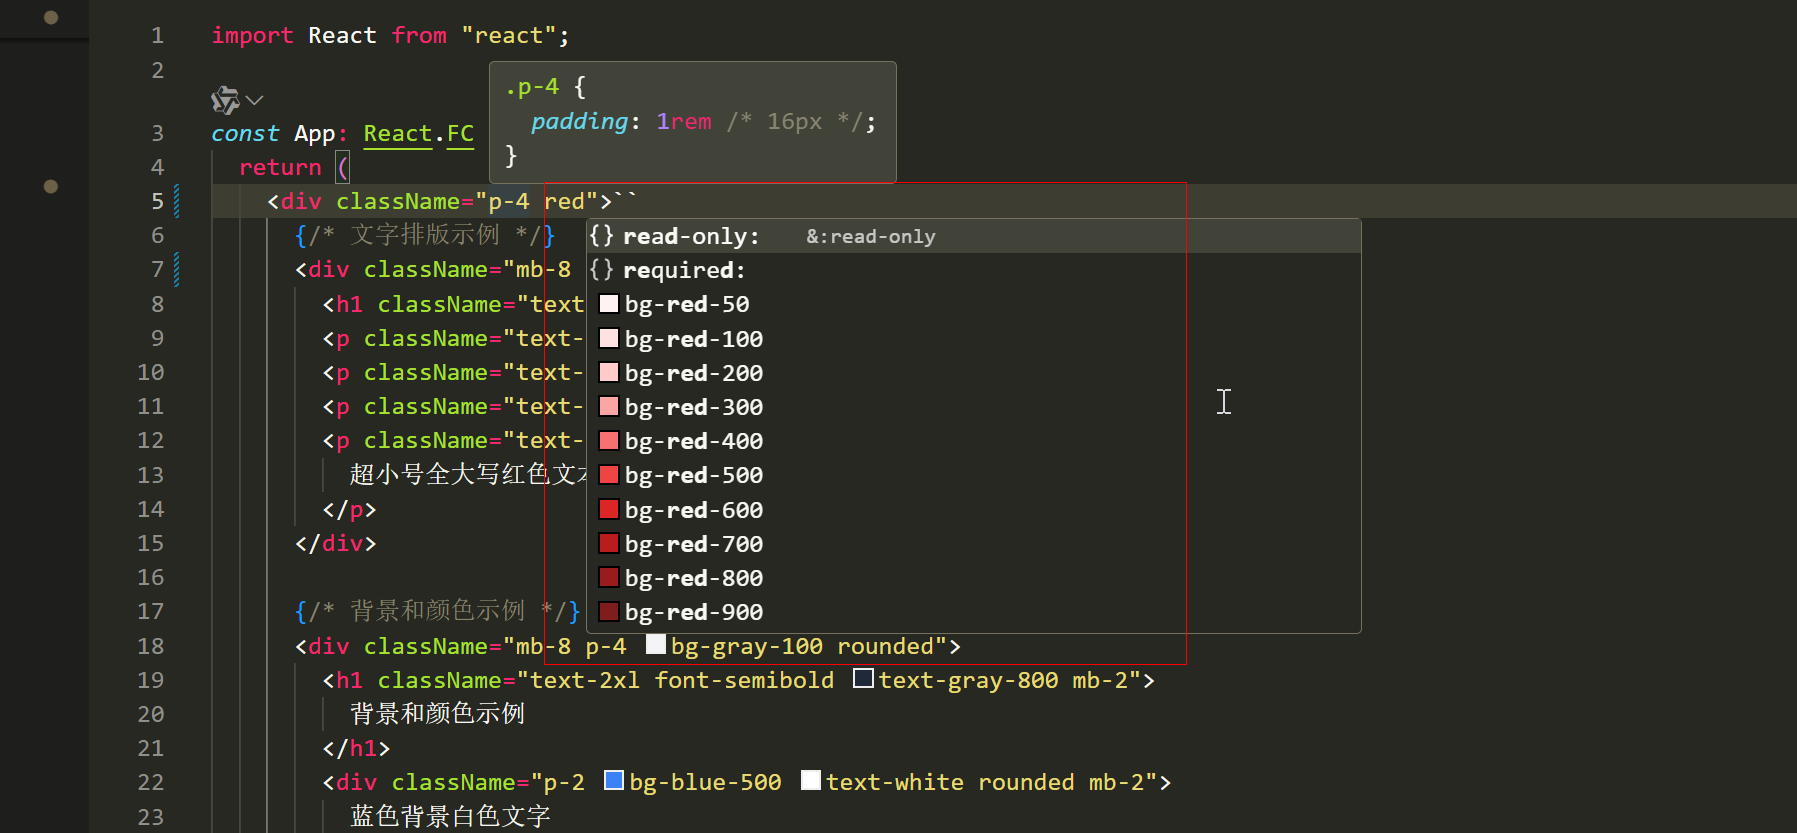Click the text-white color swatch on line 22
Image resolution: width=1797 pixels, height=833 pixels.
[x=812, y=781]
